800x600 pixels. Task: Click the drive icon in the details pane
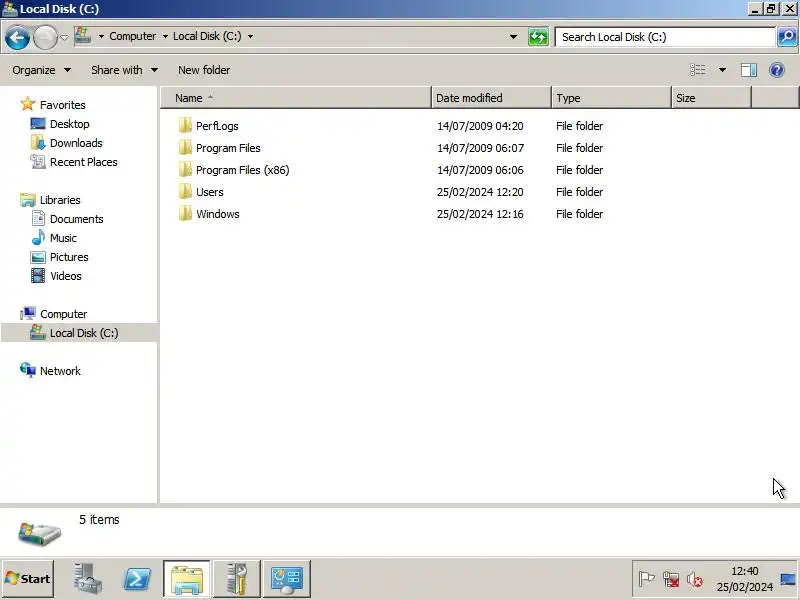tap(39, 533)
